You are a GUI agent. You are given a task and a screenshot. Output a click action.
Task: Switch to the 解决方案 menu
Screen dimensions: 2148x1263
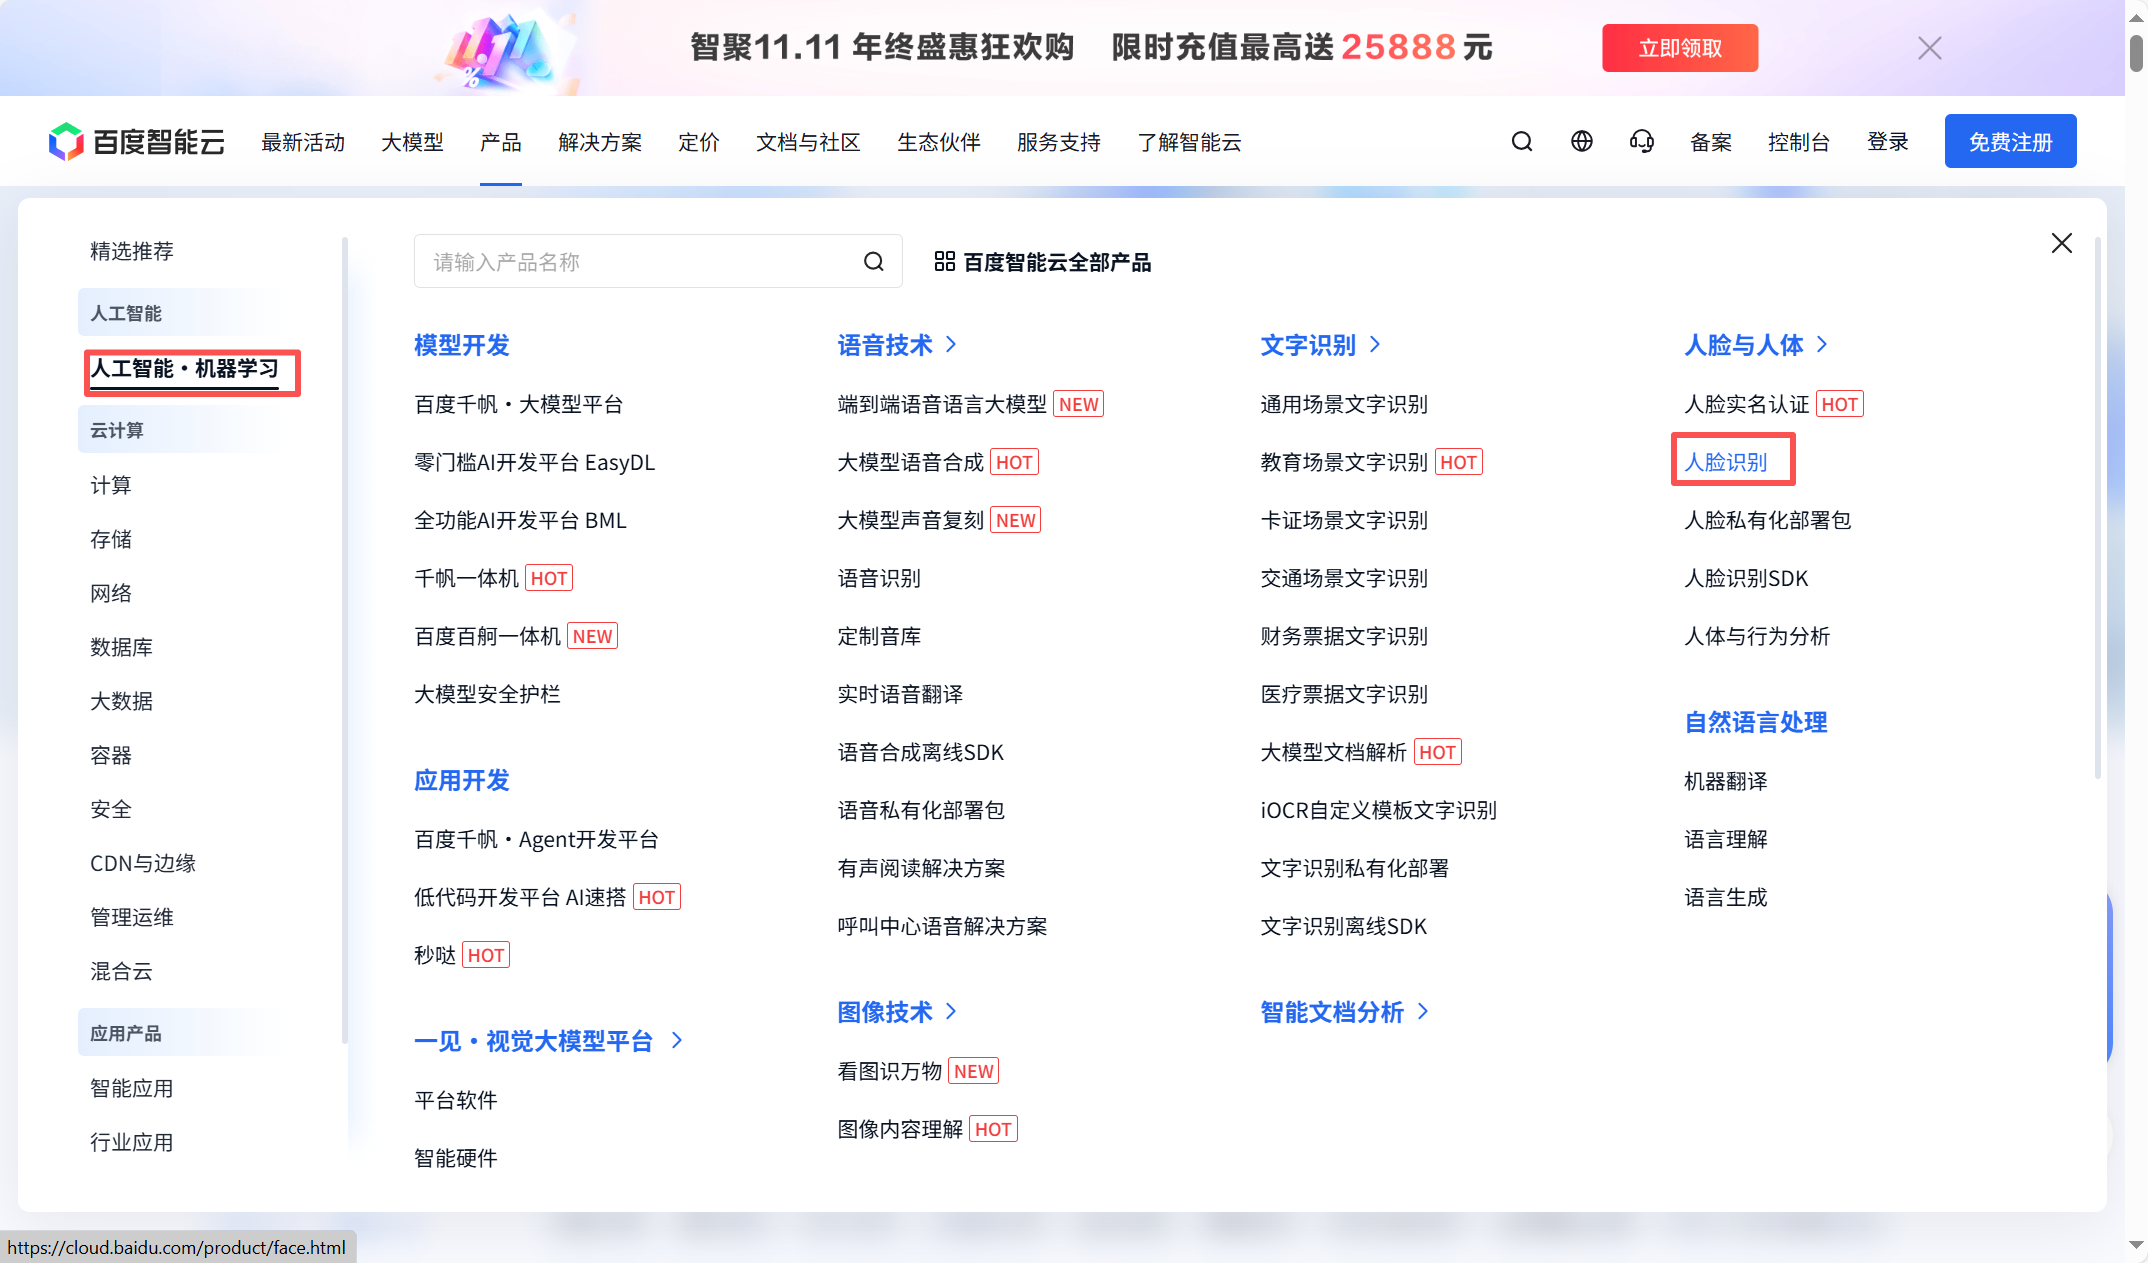599,141
